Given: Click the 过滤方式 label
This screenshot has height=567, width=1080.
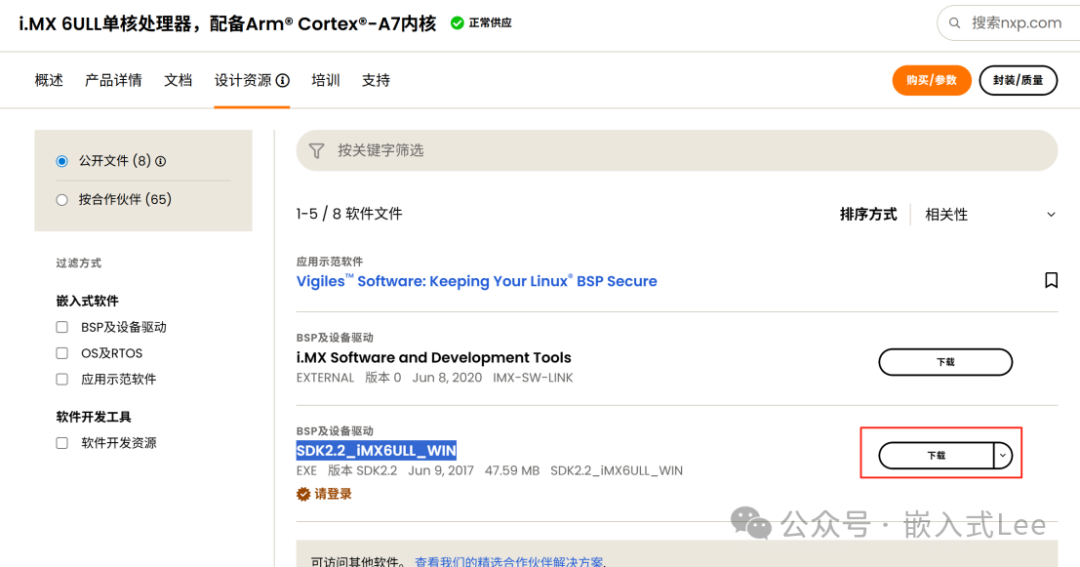Looking at the screenshot, I should click(x=79, y=263).
